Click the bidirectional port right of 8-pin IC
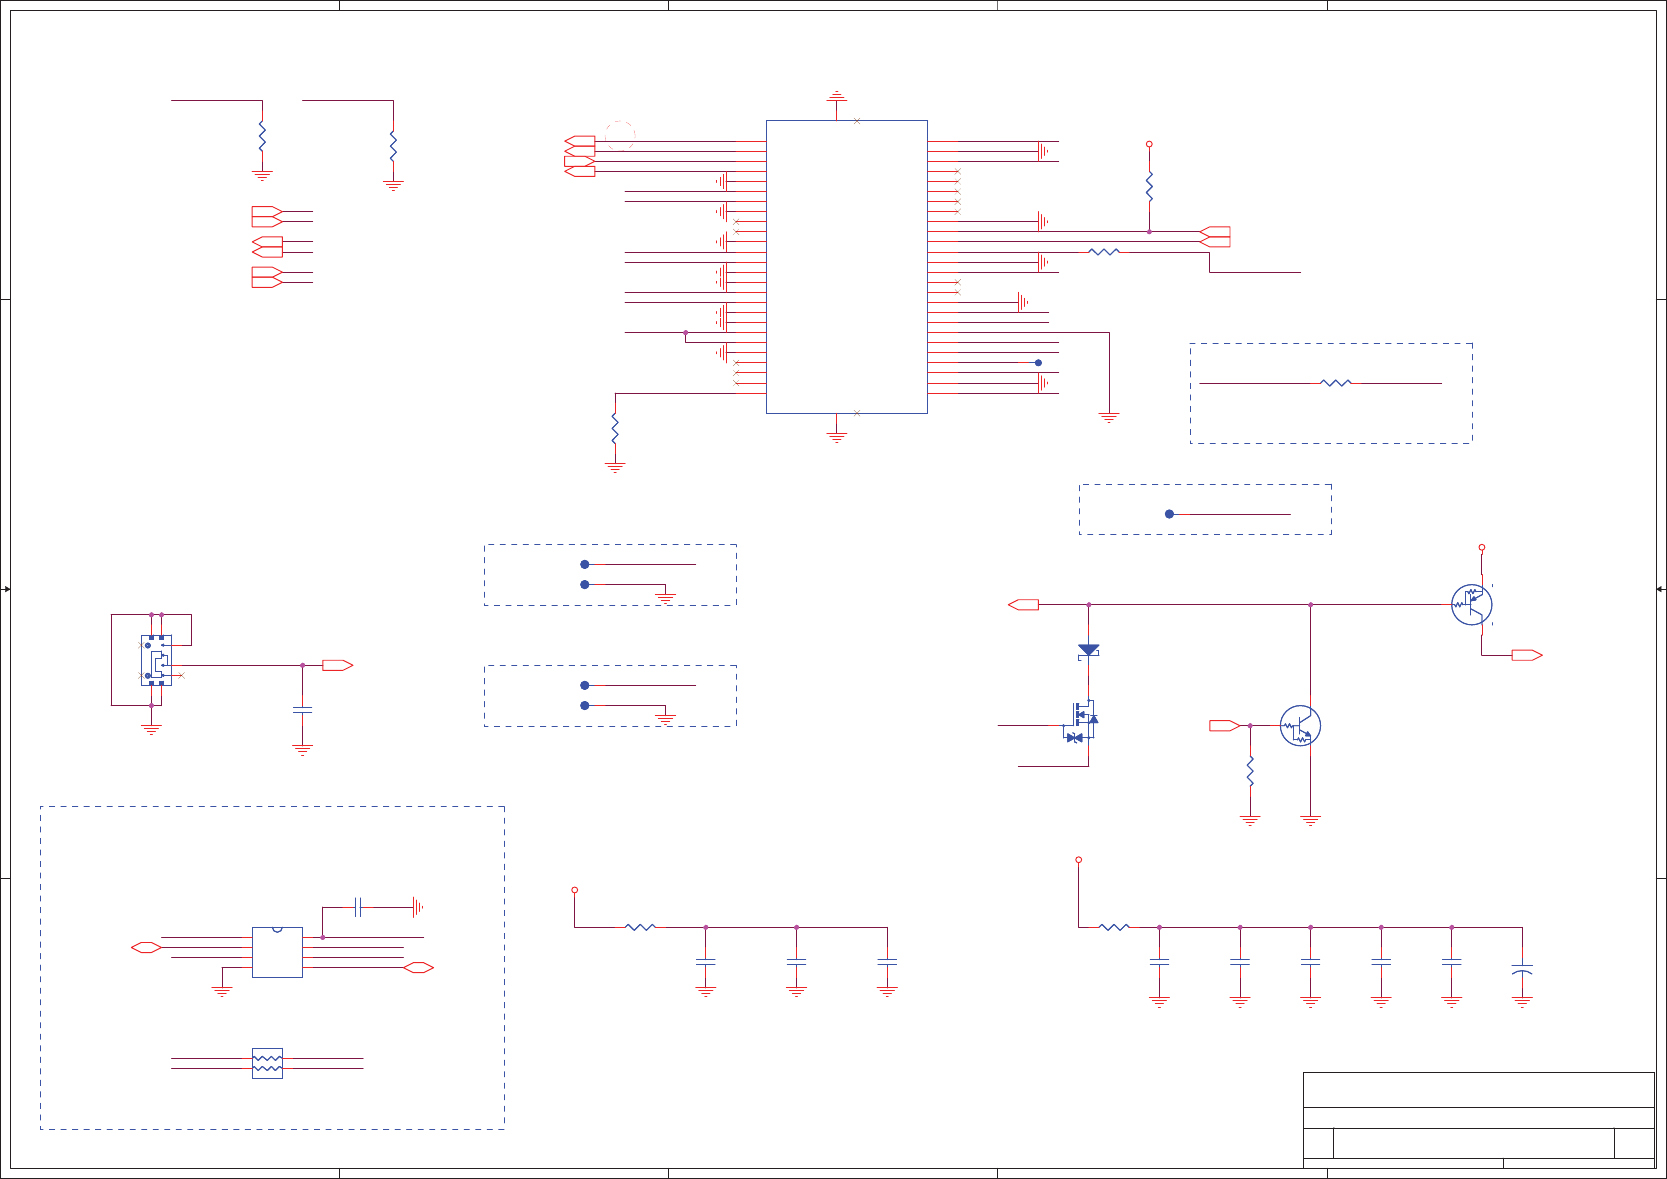Viewport: 1667px width, 1179px height. [418, 967]
